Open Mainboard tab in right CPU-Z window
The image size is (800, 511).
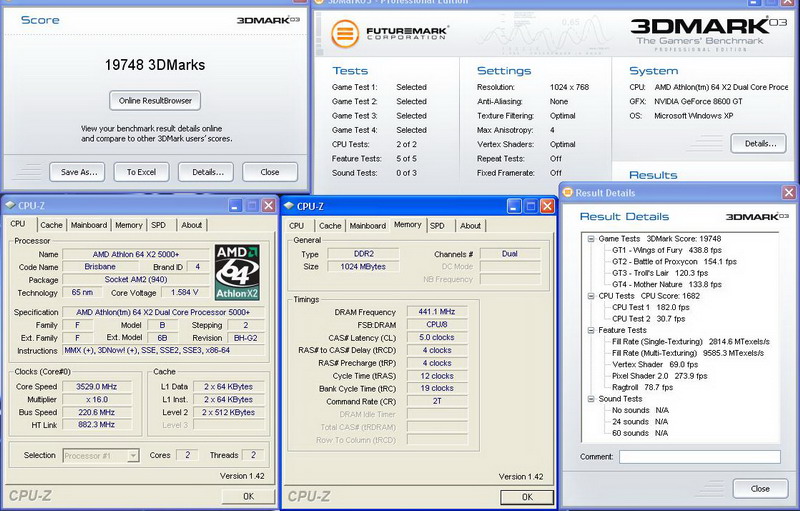(x=368, y=225)
